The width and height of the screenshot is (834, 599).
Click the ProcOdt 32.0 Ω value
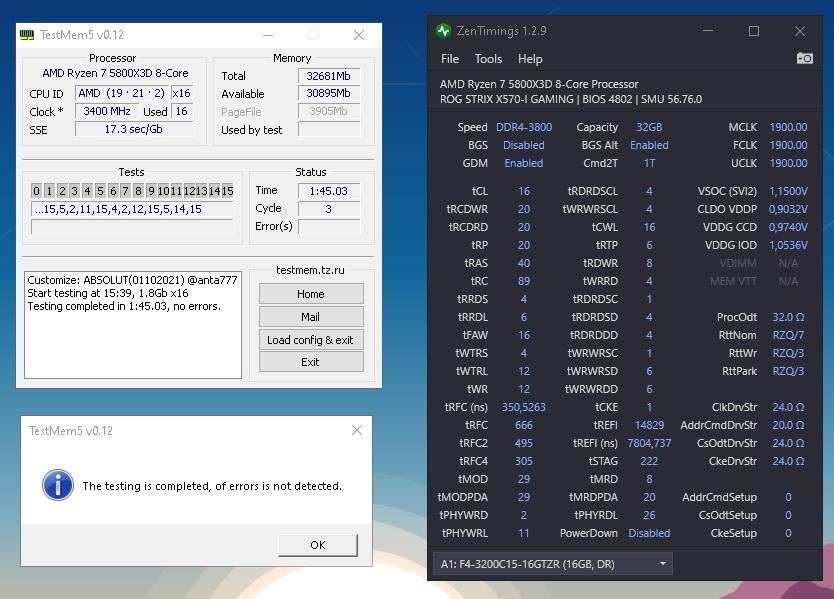coord(788,317)
